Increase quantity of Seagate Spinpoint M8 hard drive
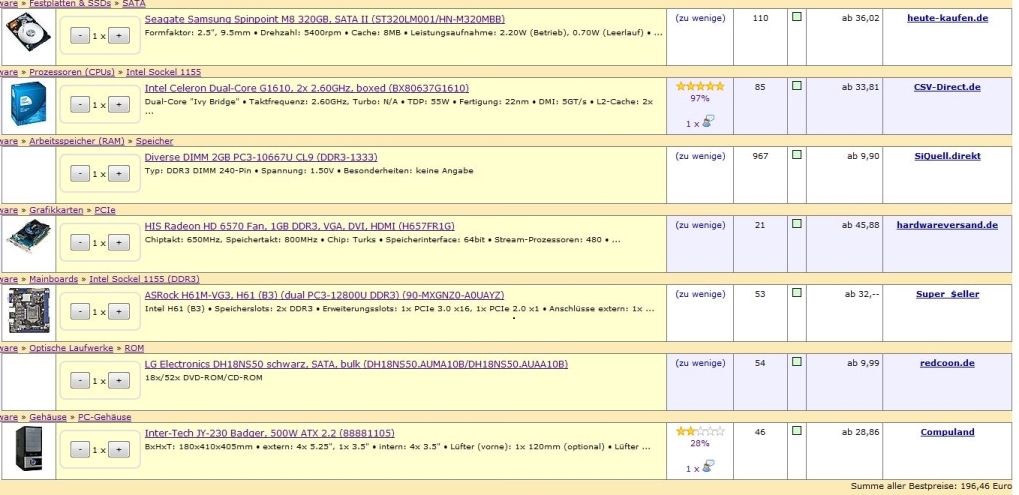Viewport: 1019px width, 495px height. [118, 36]
